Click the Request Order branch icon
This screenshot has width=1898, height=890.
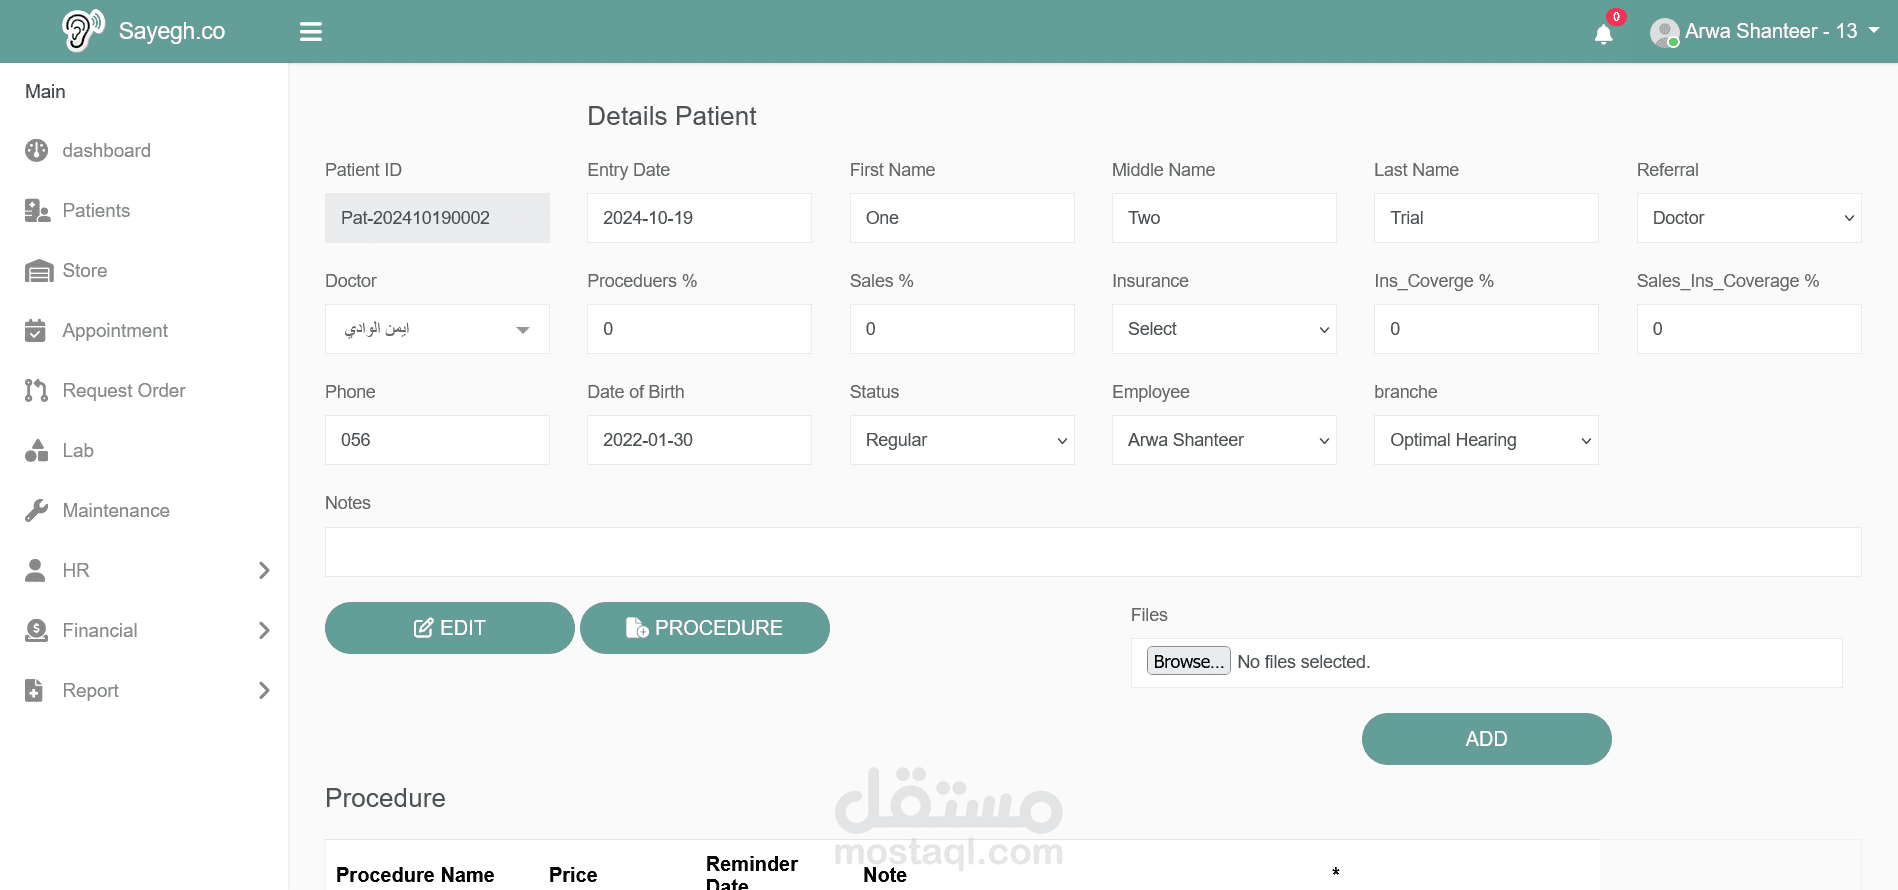pyautogui.click(x=36, y=390)
